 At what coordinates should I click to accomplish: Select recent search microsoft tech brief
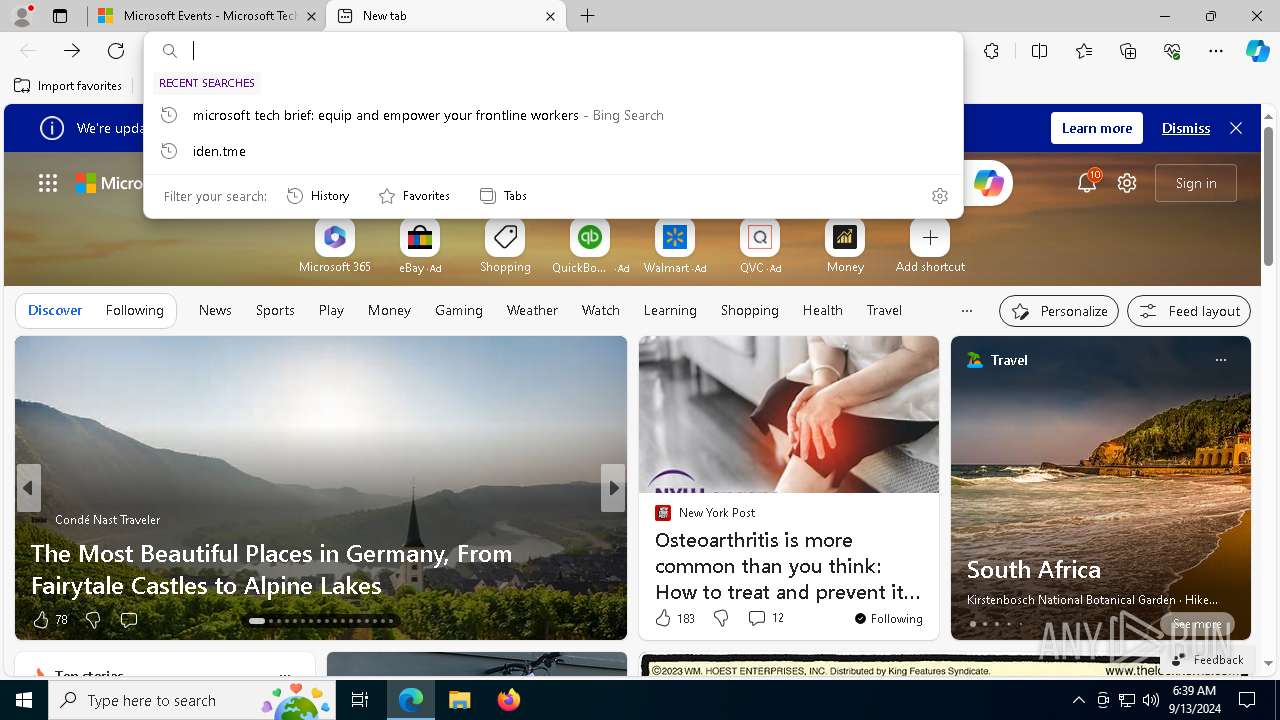click(x=553, y=115)
